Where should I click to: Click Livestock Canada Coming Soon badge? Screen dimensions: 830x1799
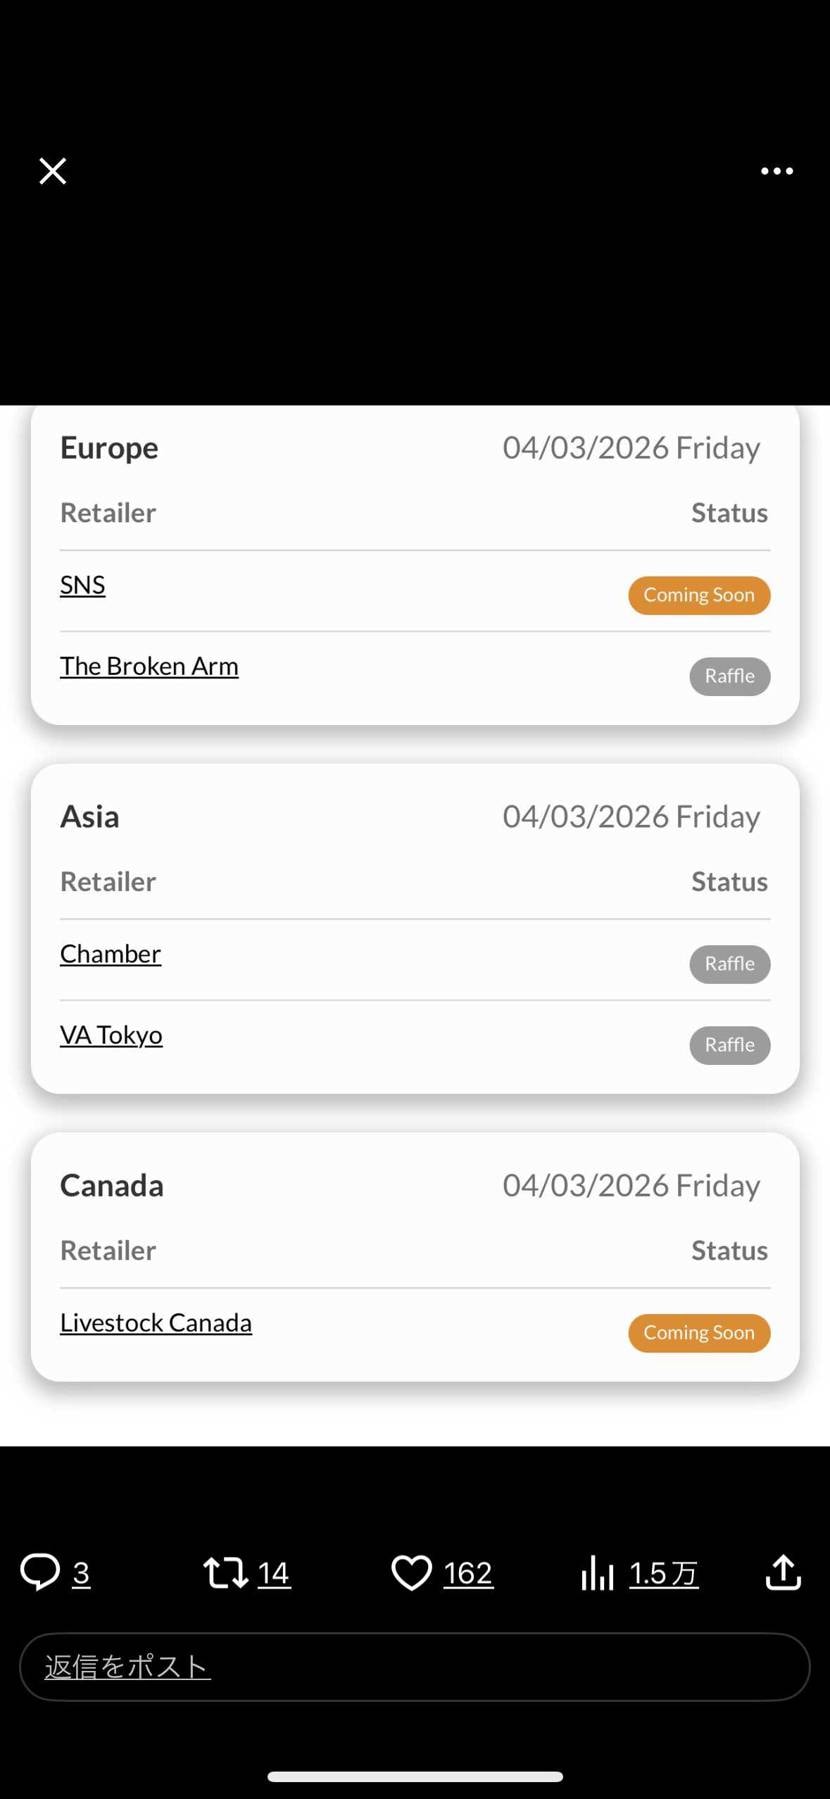pyautogui.click(x=699, y=1333)
